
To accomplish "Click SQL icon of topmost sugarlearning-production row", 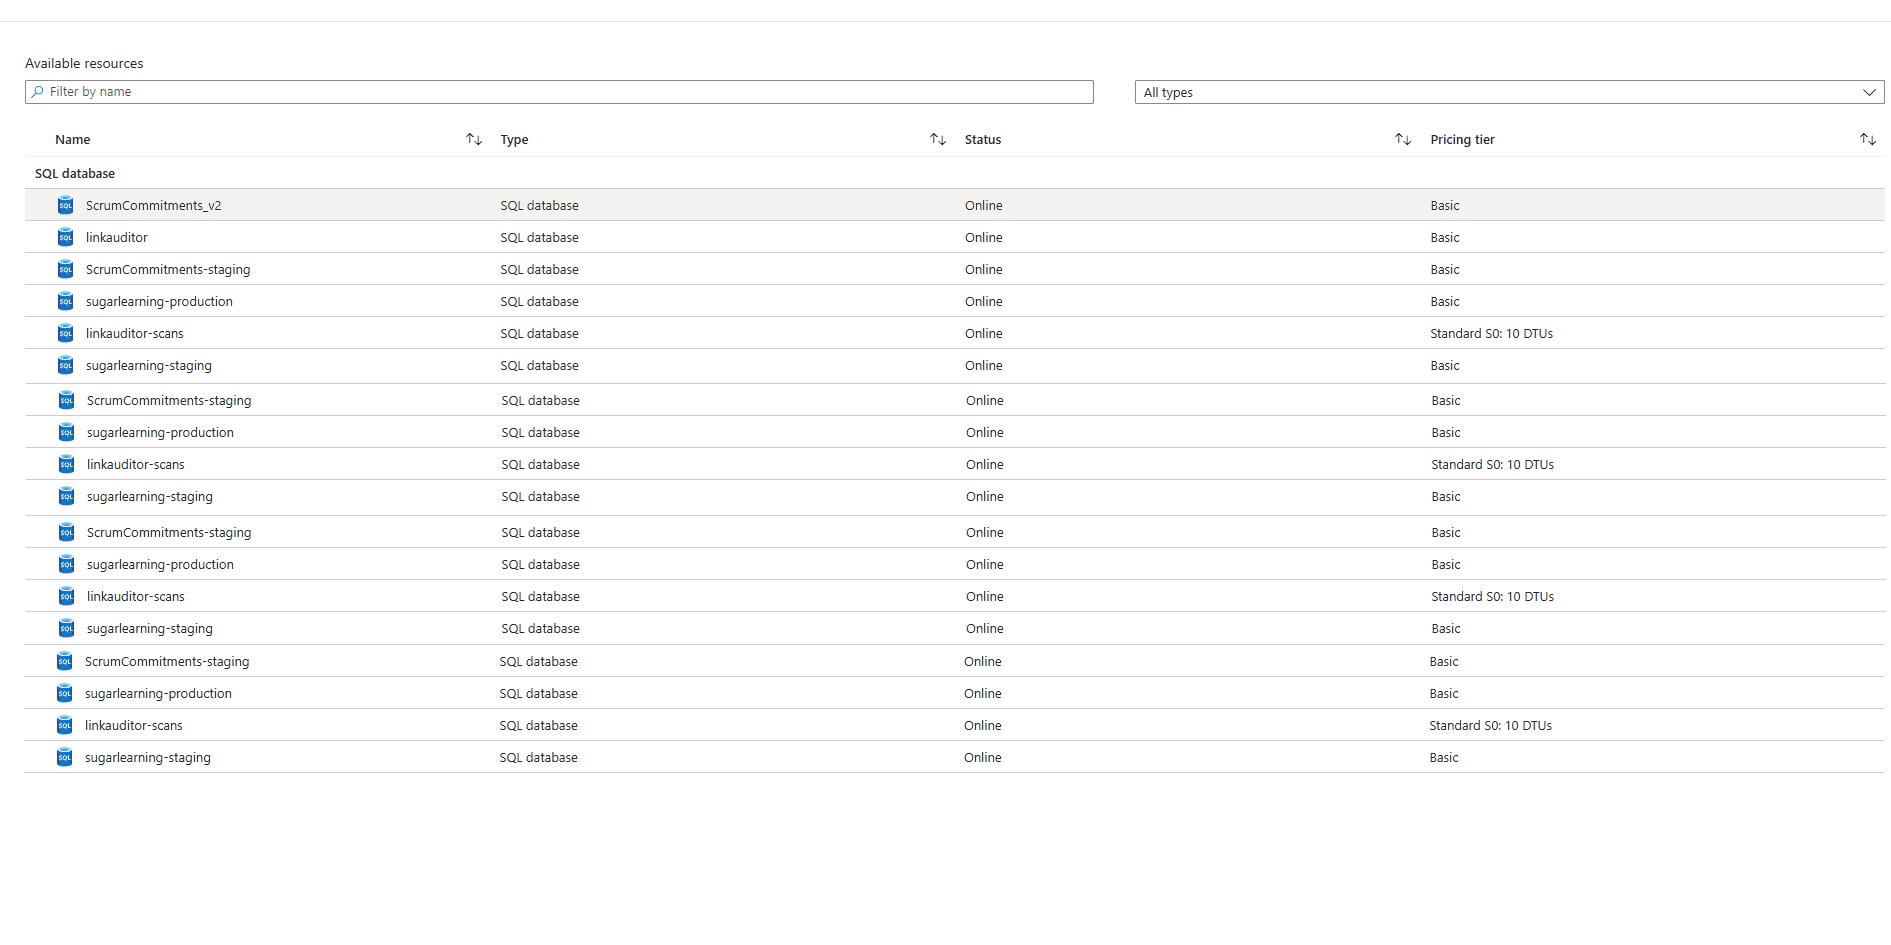I will coord(65,301).
